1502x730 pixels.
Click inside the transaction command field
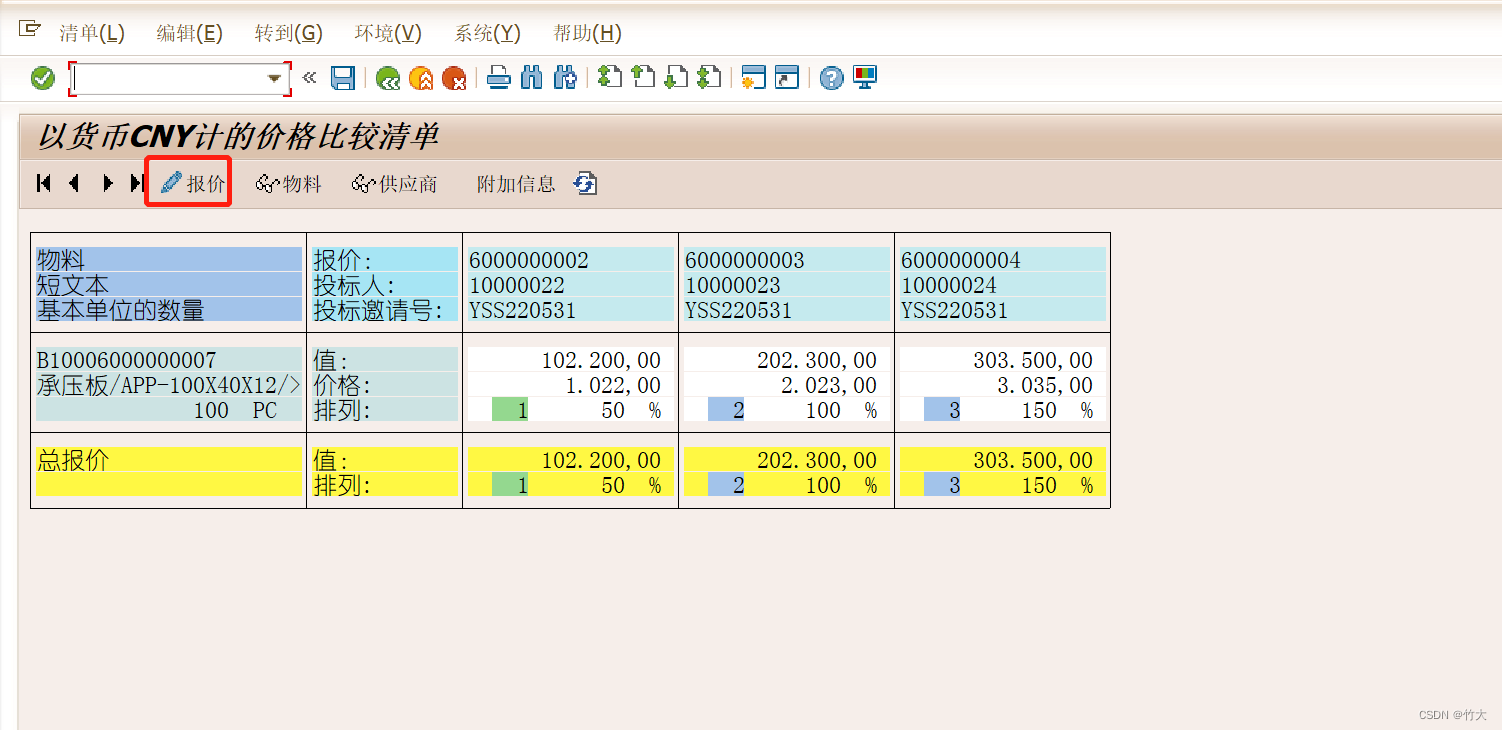(x=168, y=78)
